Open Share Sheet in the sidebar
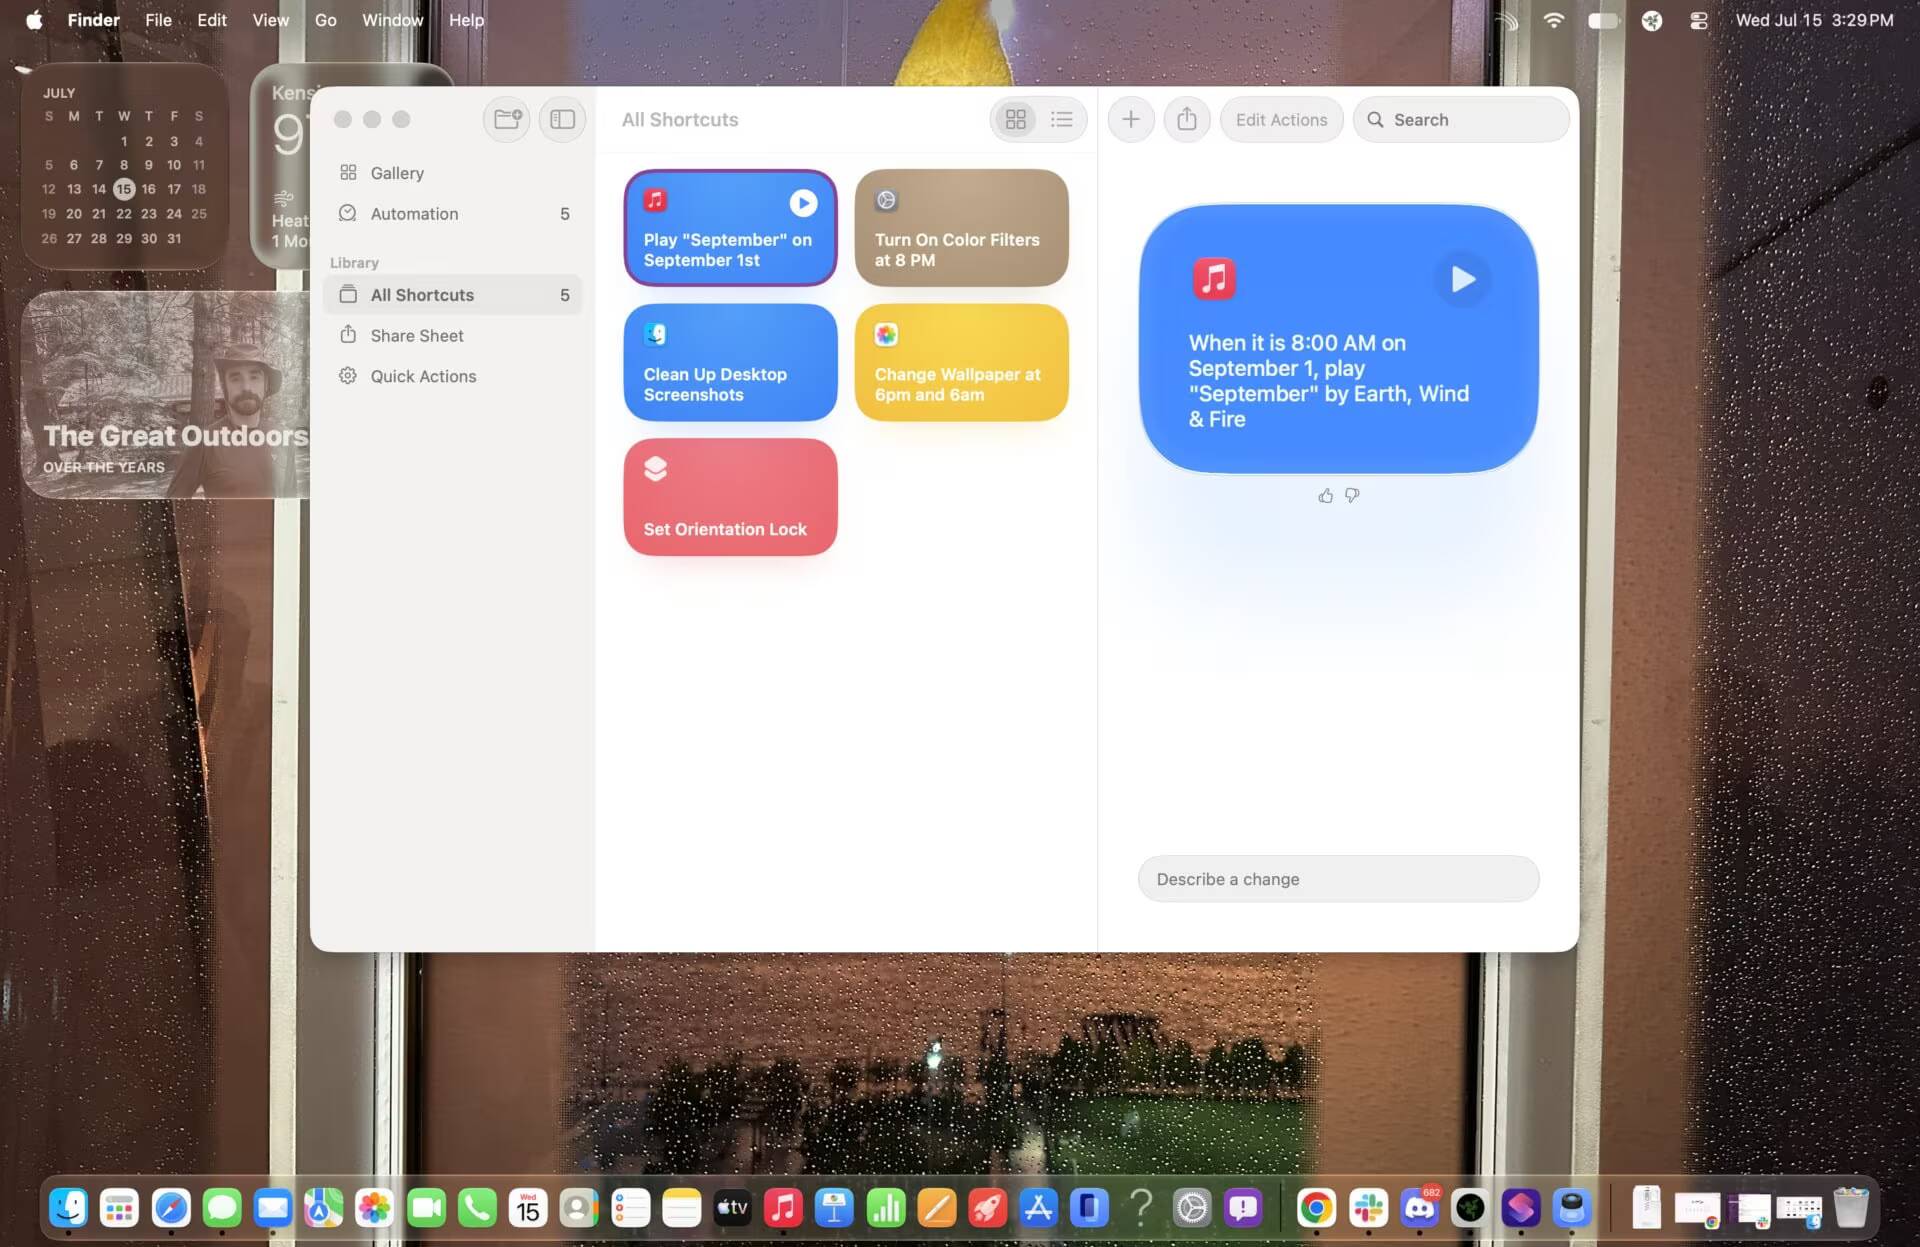The height and width of the screenshot is (1247, 1920). [453, 336]
